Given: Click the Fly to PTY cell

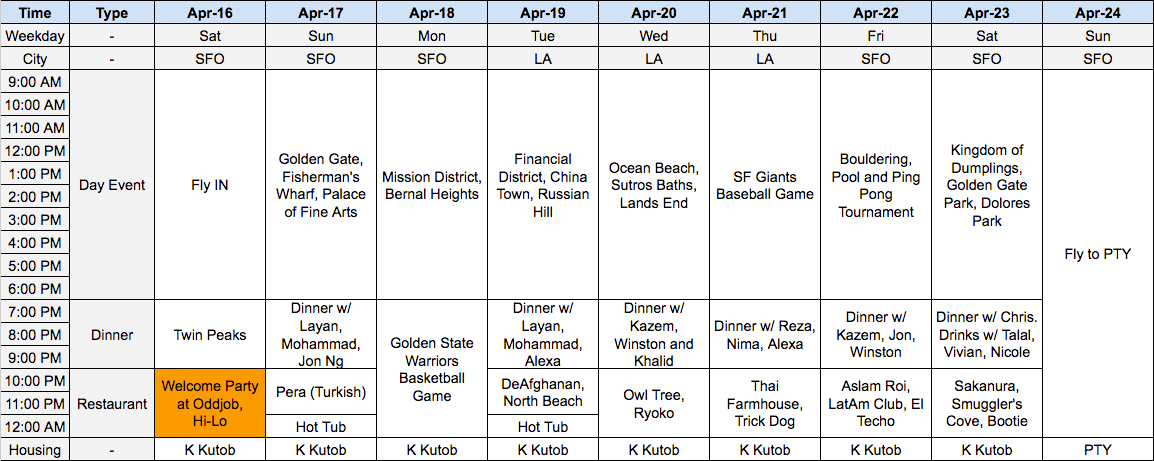Looking at the screenshot, I should pos(1097,254).
